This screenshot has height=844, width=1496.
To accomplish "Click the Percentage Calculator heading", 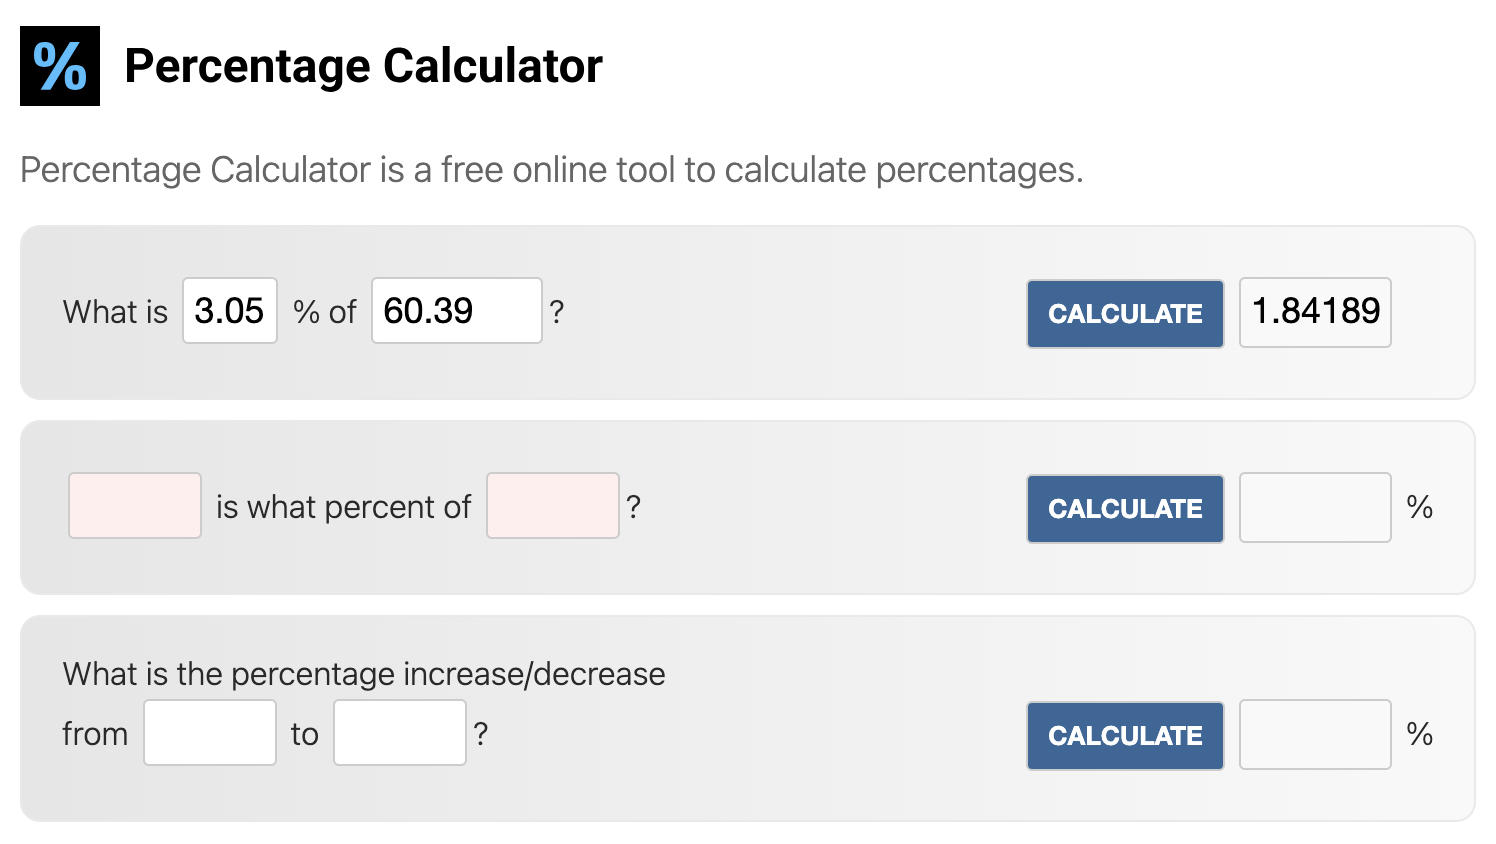I will pyautogui.click(x=363, y=66).
